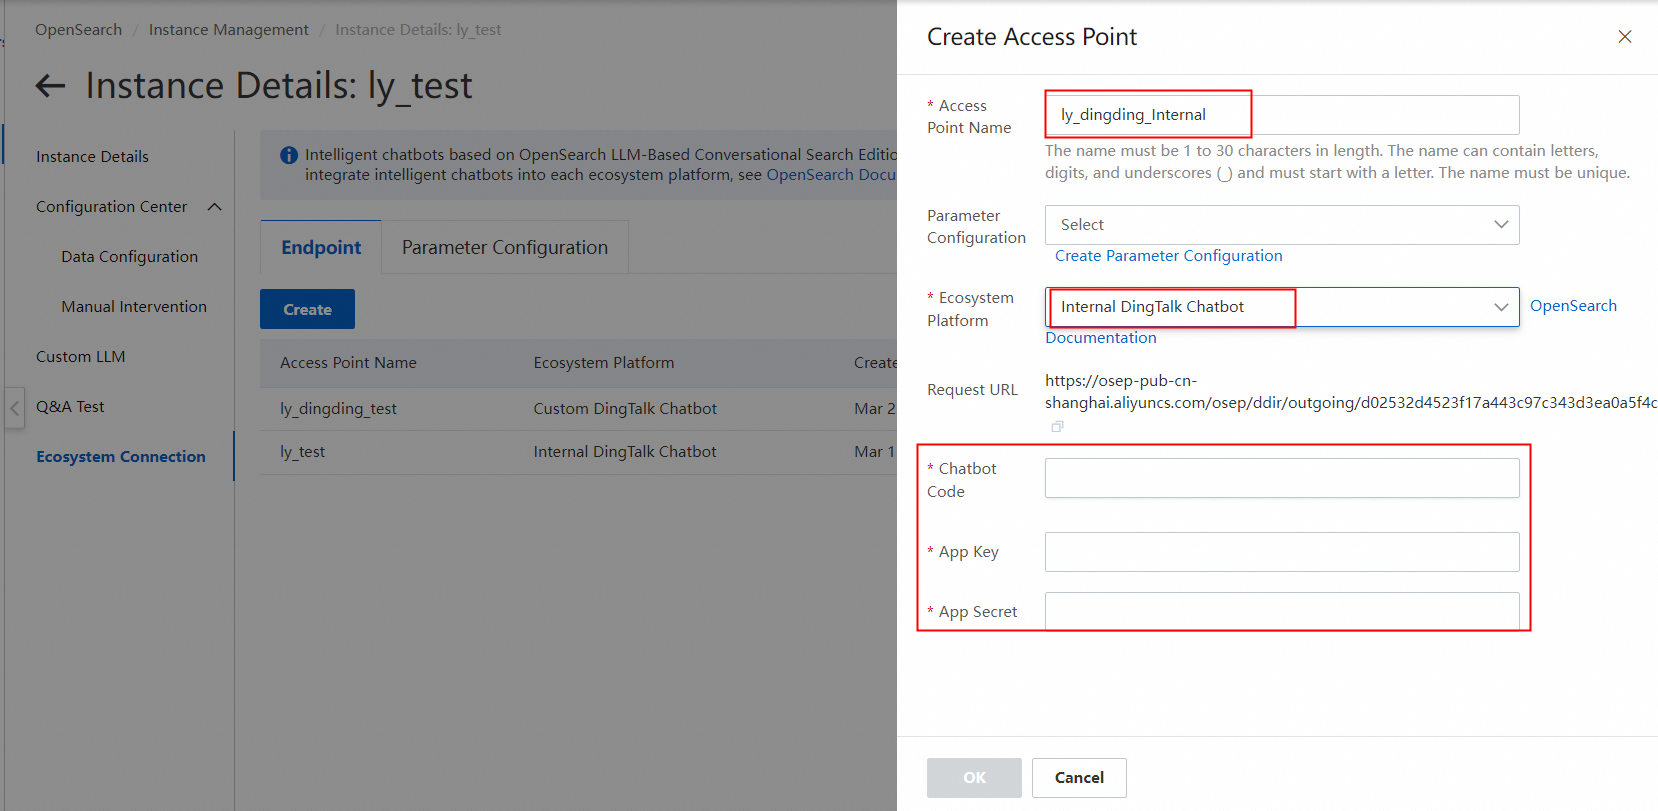Click the Access Point Name text field
The image size is (1658, 811).
tap(1281, 115)
